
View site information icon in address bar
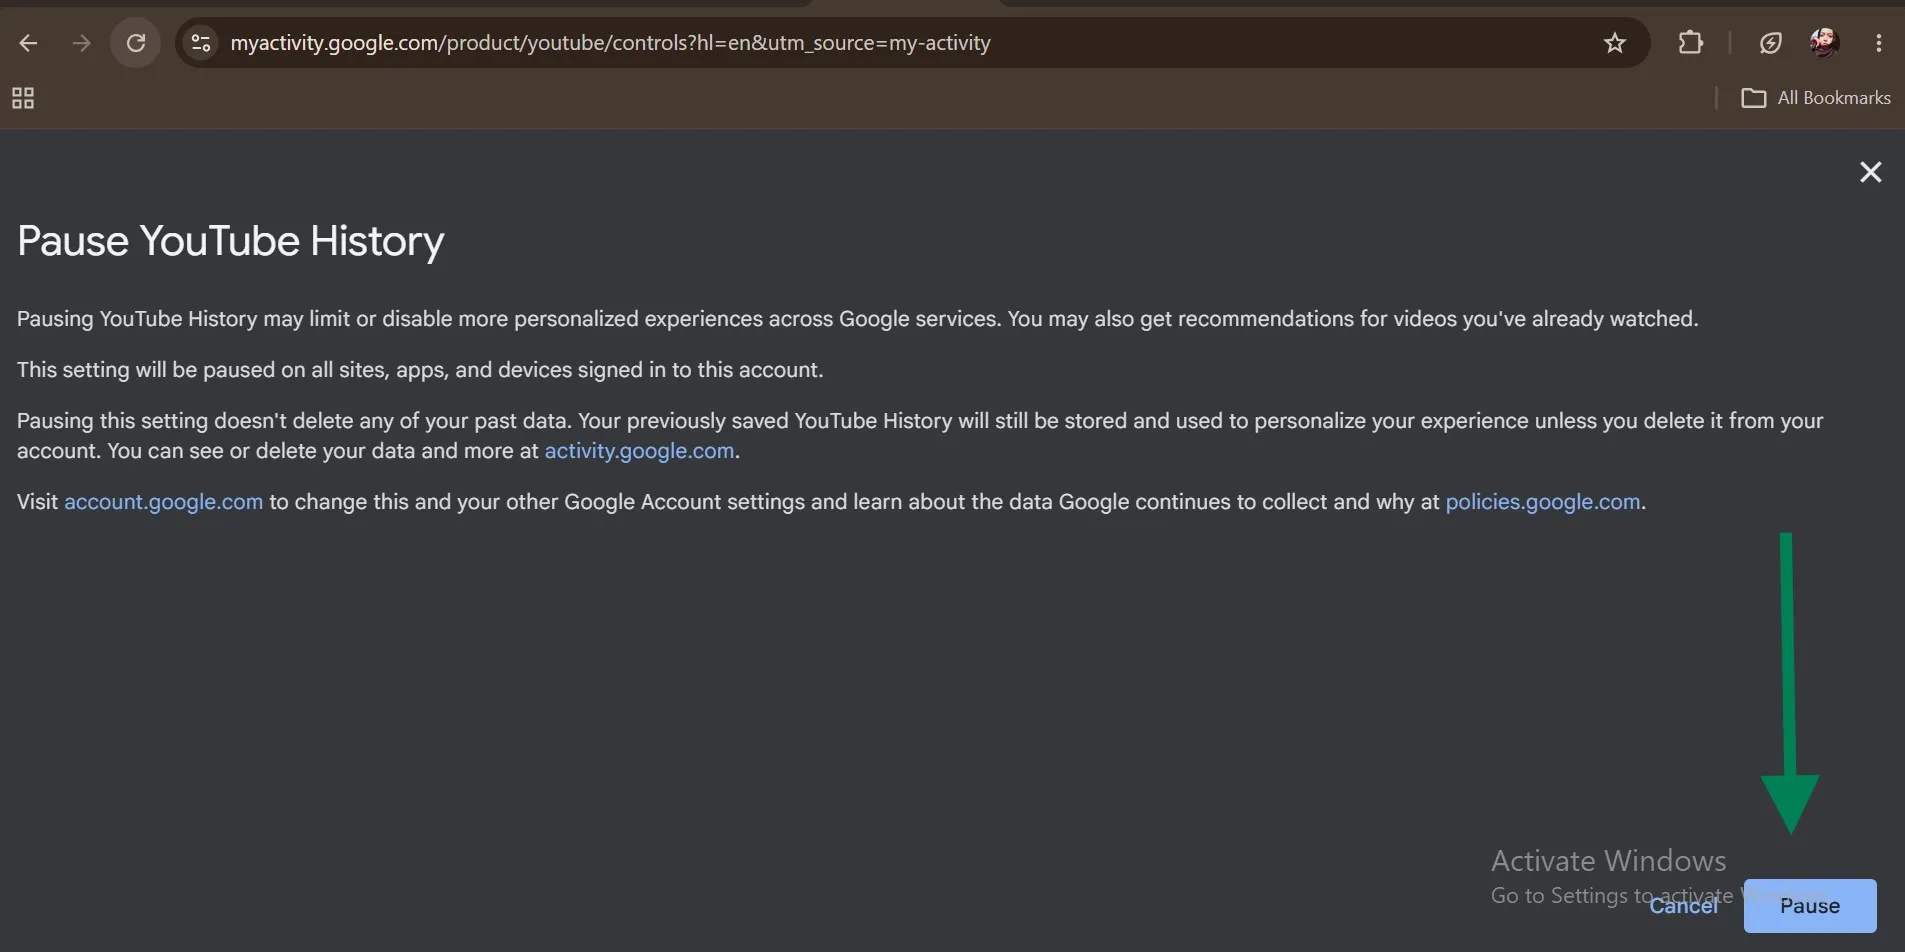click(x=201, y=43)
